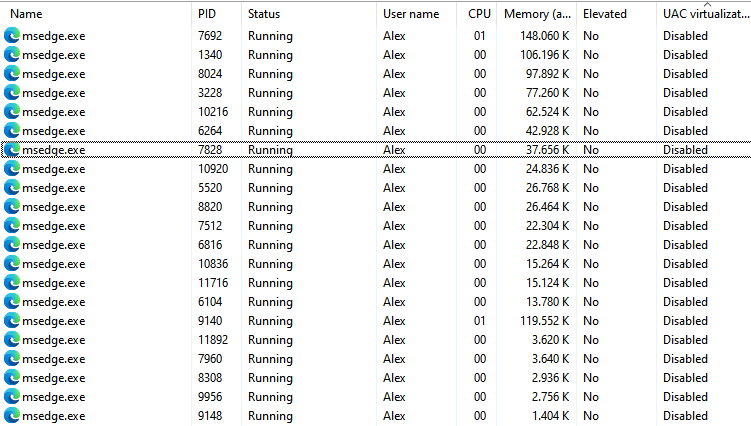Click the memory value 148.060 K
751x426 pixels.
pos(545,36)
